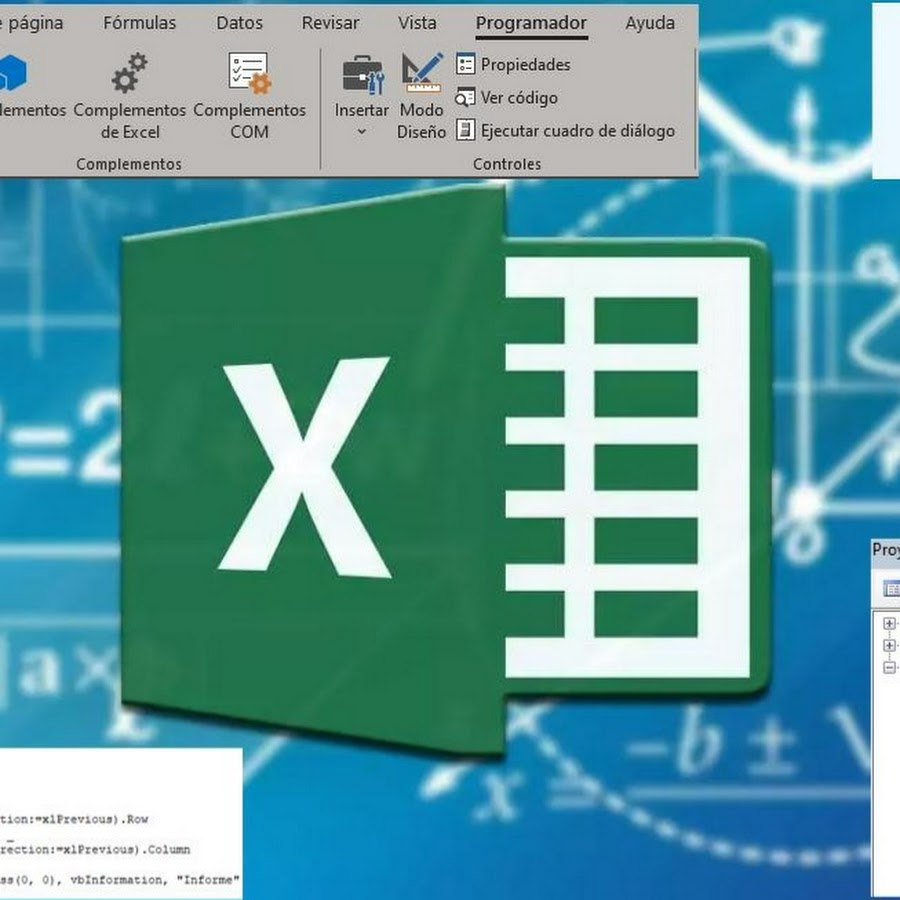Click Ejecutar cuadro de diálogo icon
The height and width of the screenshot is (900, 900).
pos(465,130)
